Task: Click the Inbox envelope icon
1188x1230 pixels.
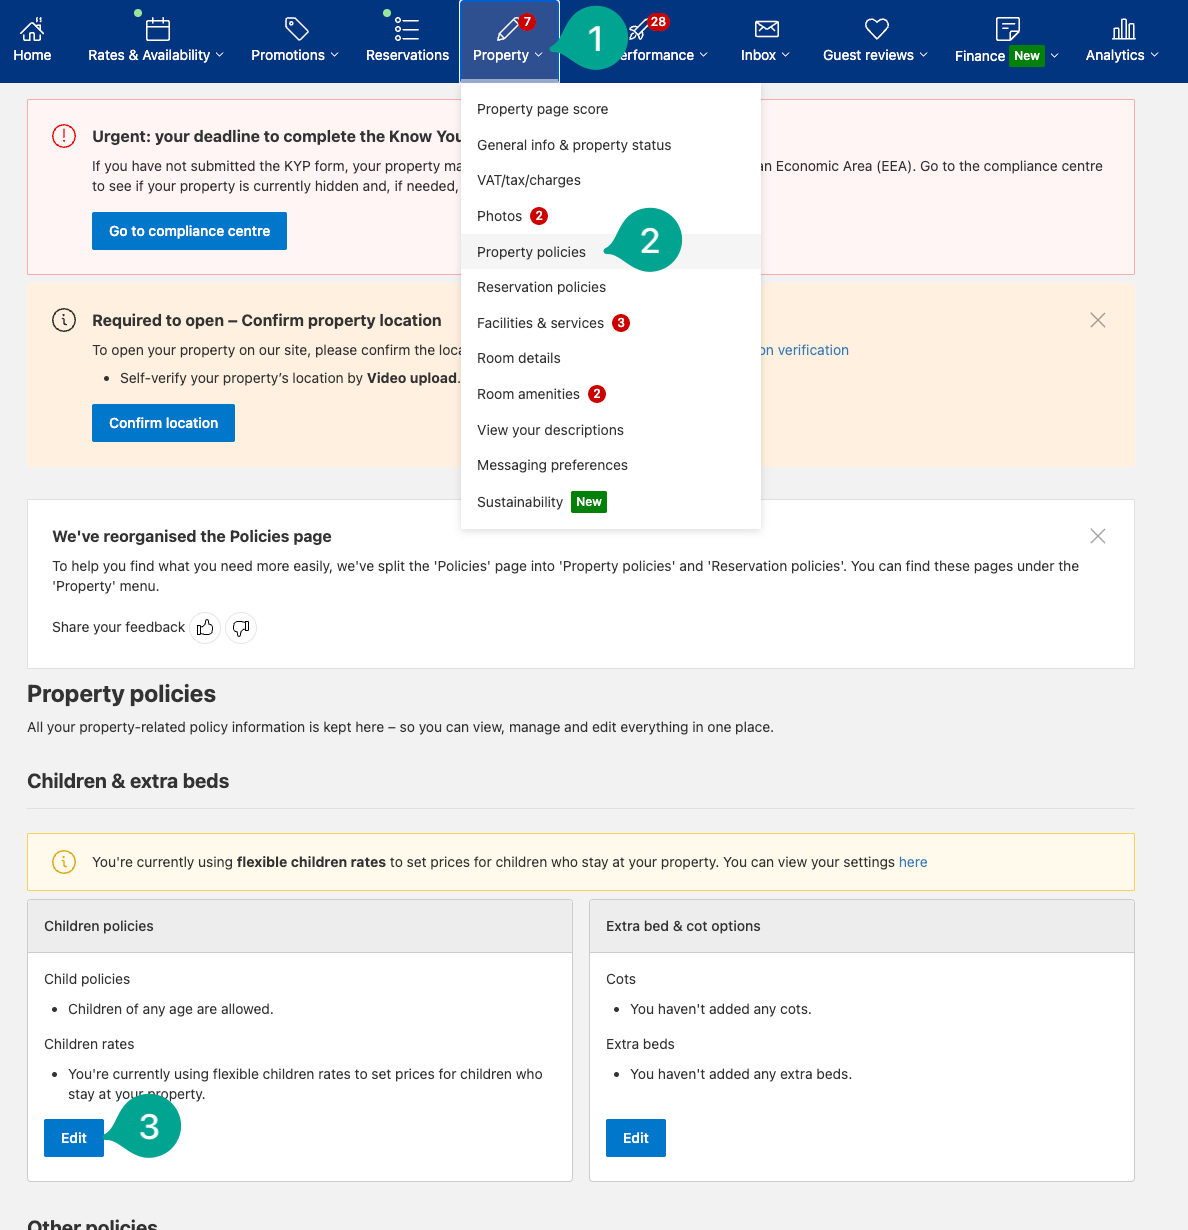Action: click(x=767, y=28)
